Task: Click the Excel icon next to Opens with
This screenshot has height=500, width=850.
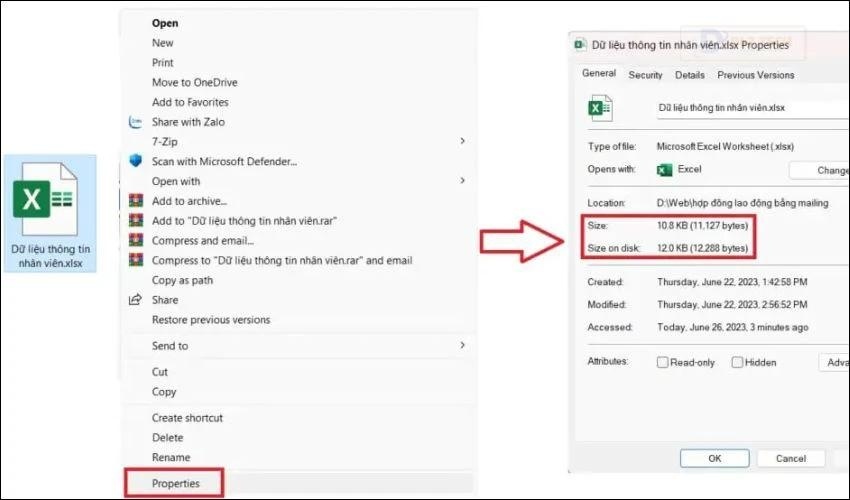Action: click(663, 170)
